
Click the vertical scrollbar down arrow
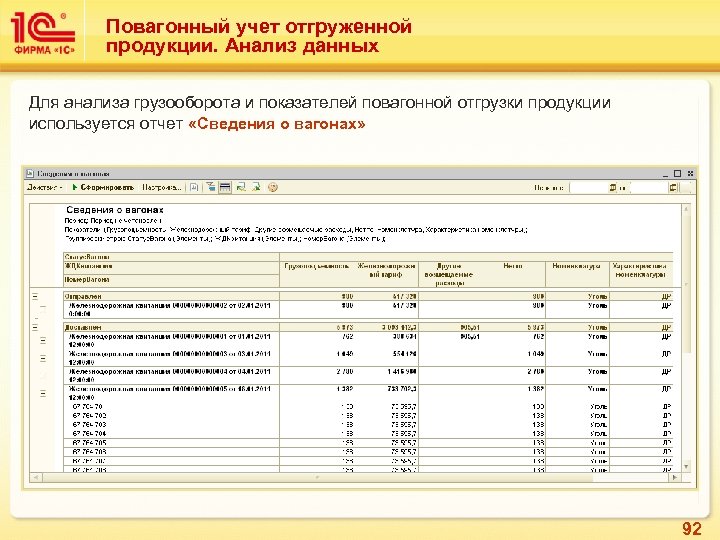(x=686, y=467)
